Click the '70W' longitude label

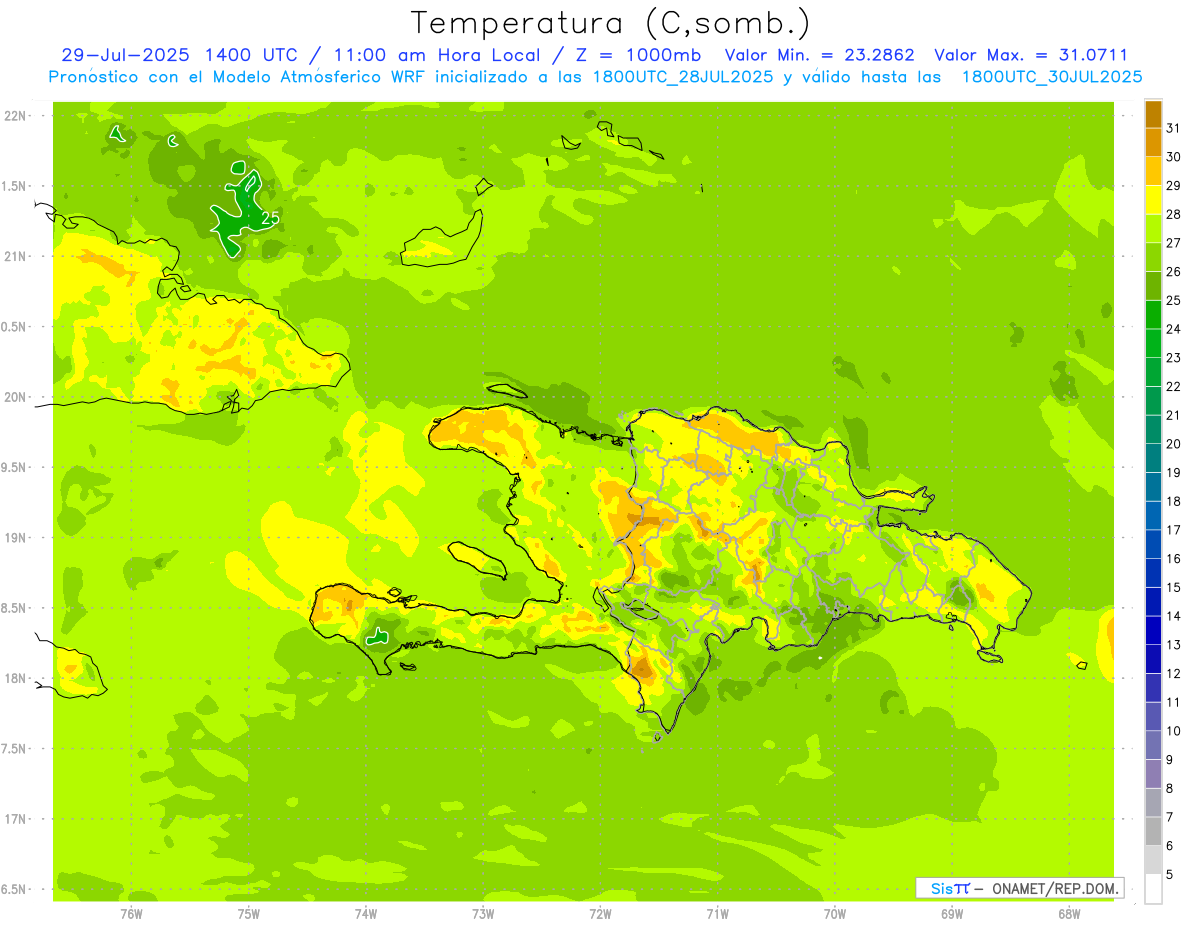click(x=835, y=914)
